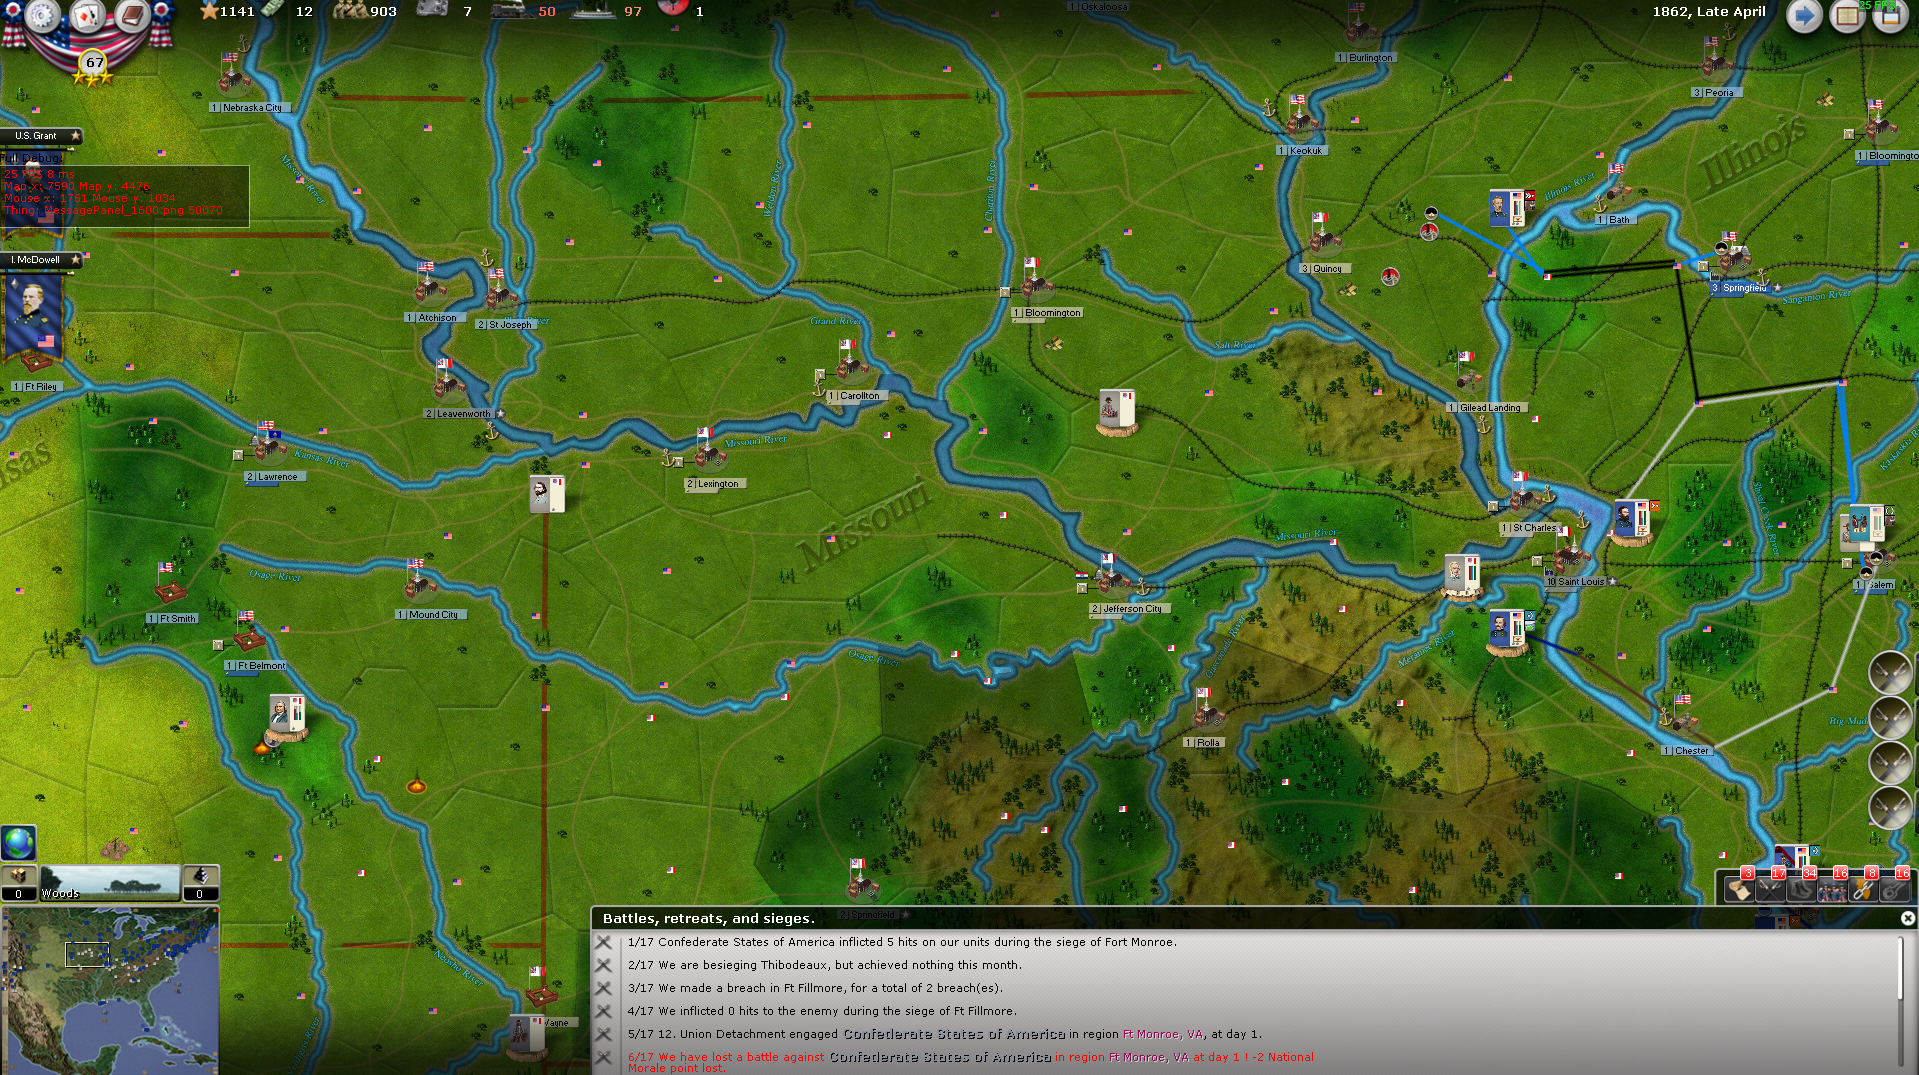1919x1075 pixels.
Task: Select the Mound City label
Action: (x=430, y=615)
